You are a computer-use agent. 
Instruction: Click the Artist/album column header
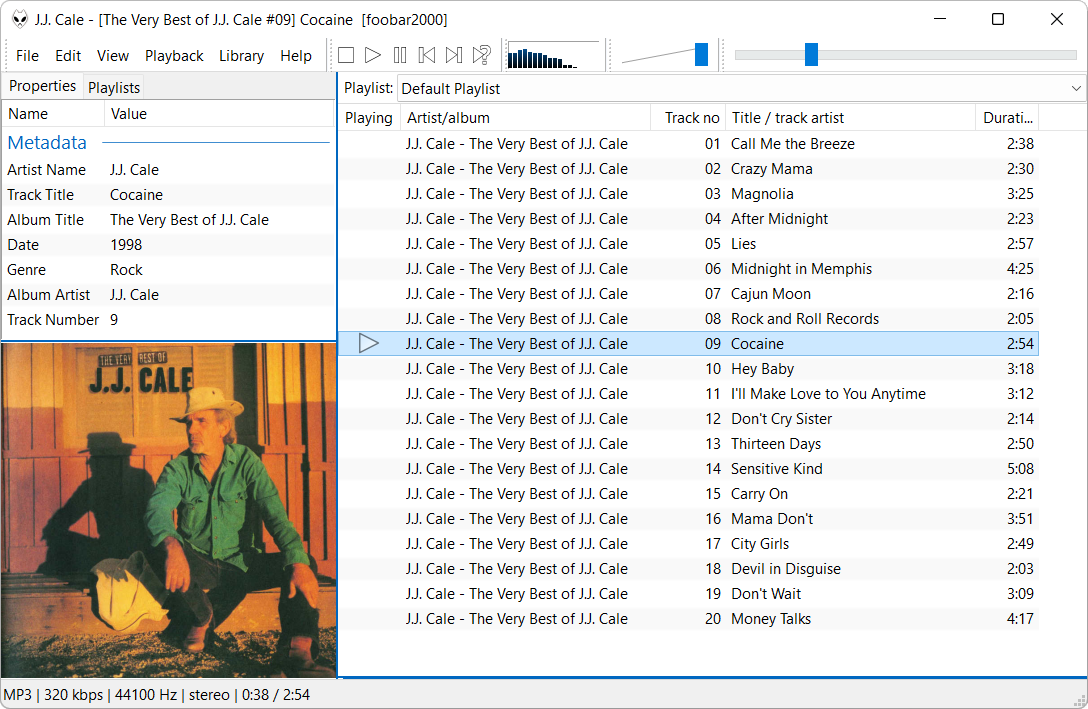point(525,118)
